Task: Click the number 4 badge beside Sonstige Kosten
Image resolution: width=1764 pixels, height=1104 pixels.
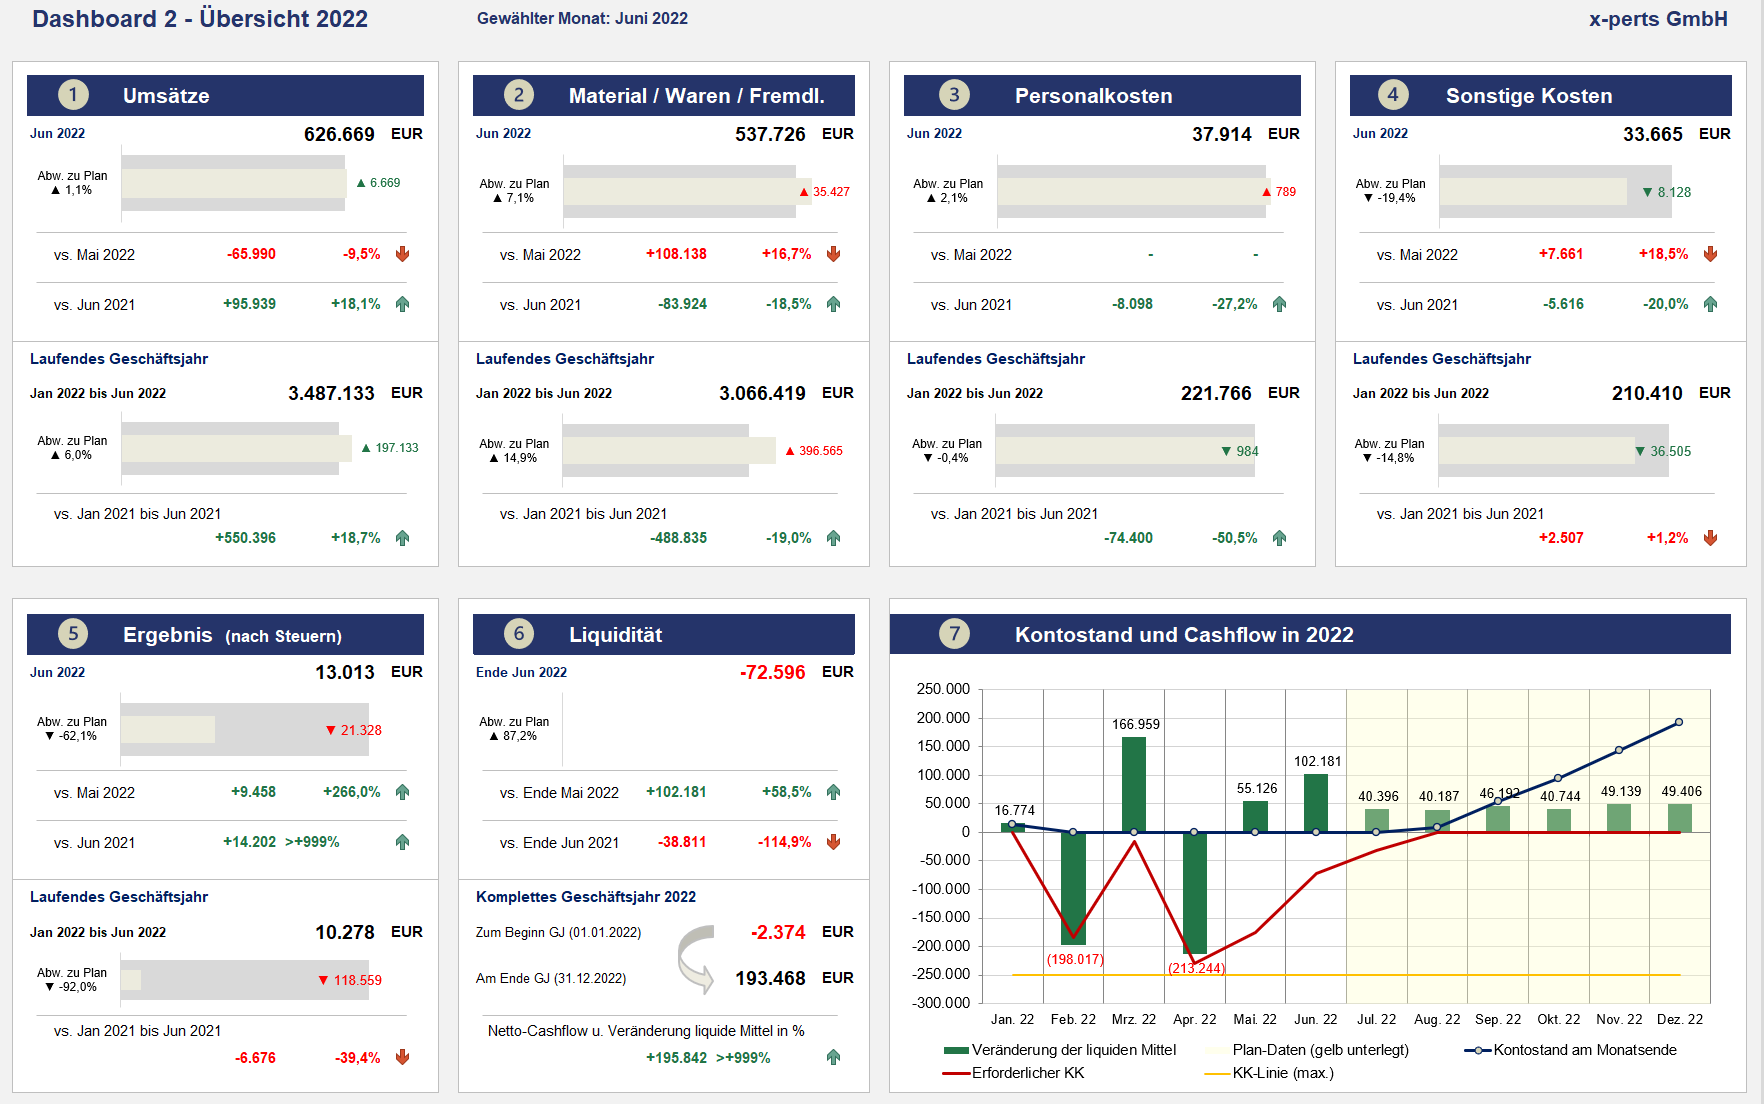Action: 1393,95
